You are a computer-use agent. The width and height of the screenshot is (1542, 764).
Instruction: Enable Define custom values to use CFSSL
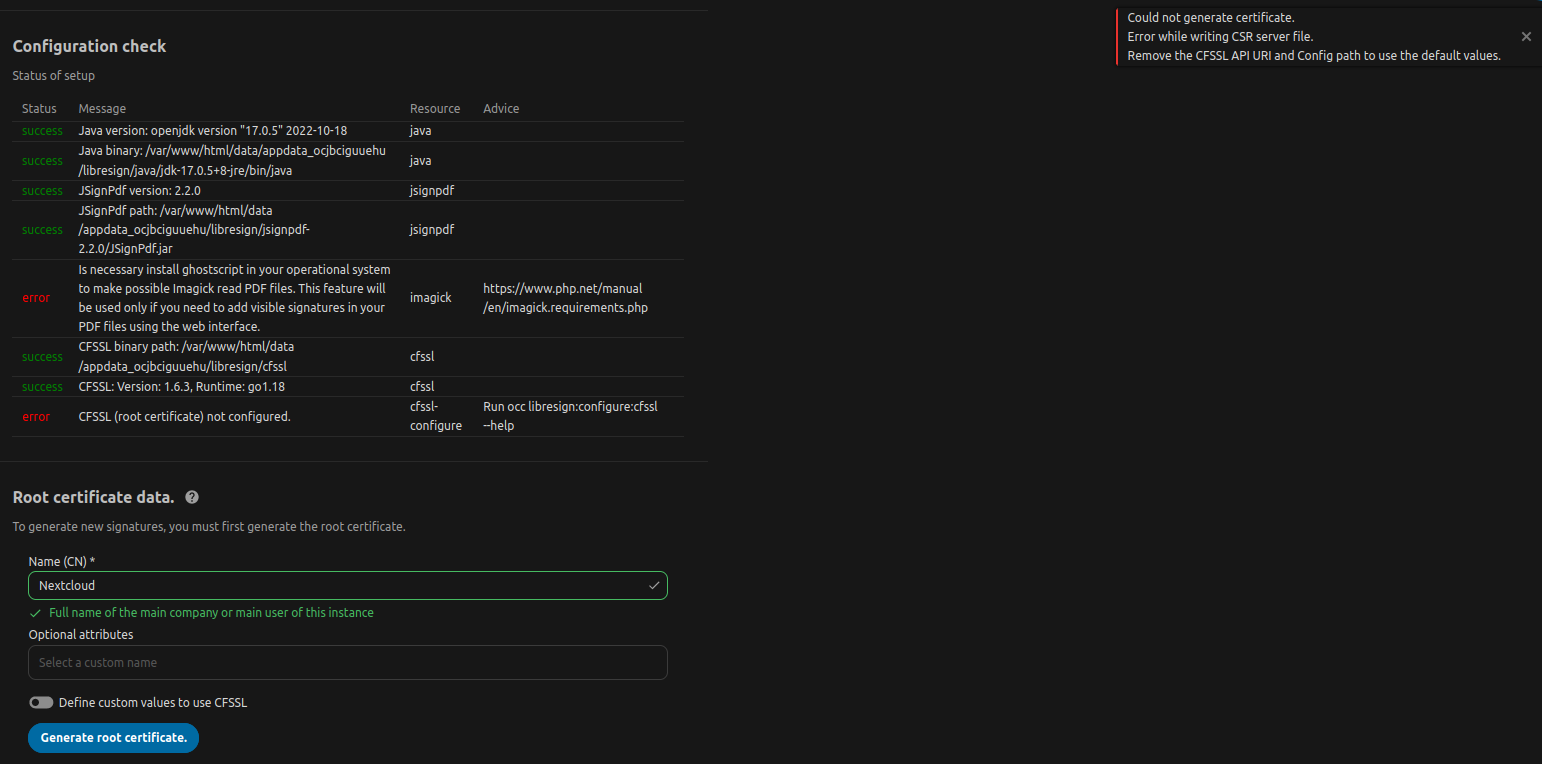[x=41, y=702]
